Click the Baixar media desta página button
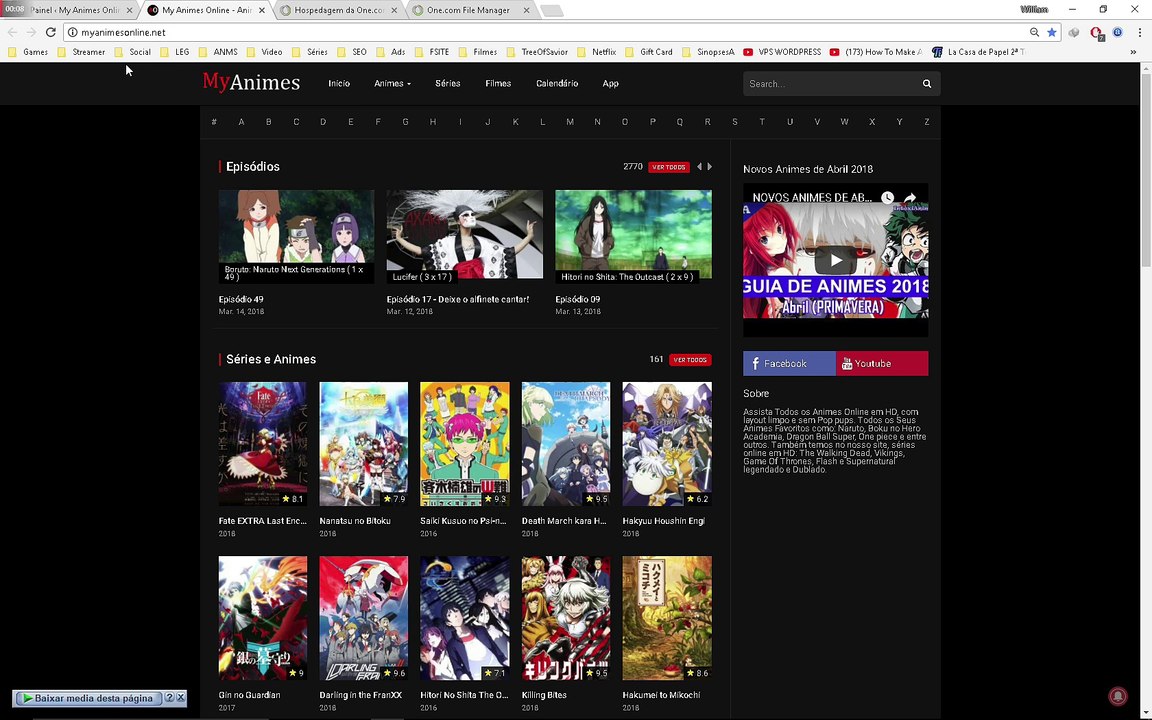 tap(87, 698)
